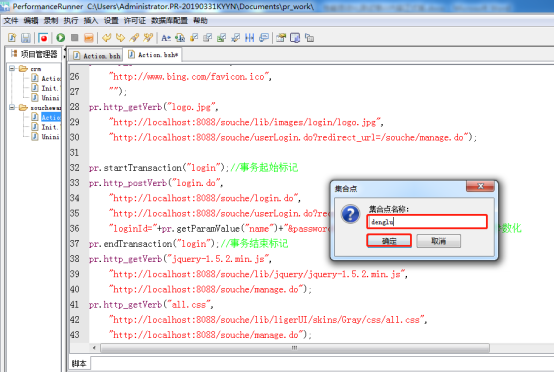Click the 集合点名称 text input field

(427, 222)
